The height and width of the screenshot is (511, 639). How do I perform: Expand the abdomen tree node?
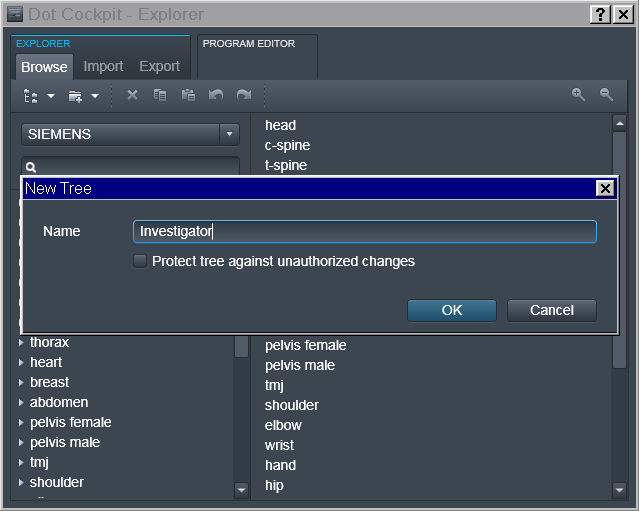tap(21, 403)
